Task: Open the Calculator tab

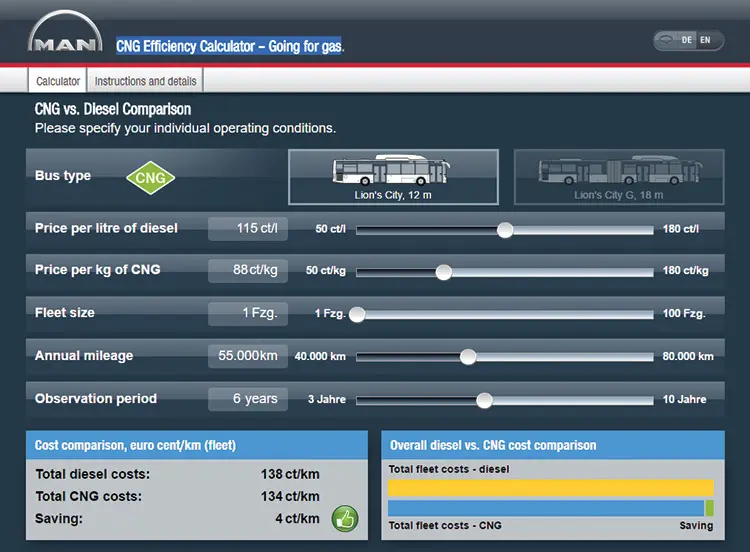Action: click(58, 81)
